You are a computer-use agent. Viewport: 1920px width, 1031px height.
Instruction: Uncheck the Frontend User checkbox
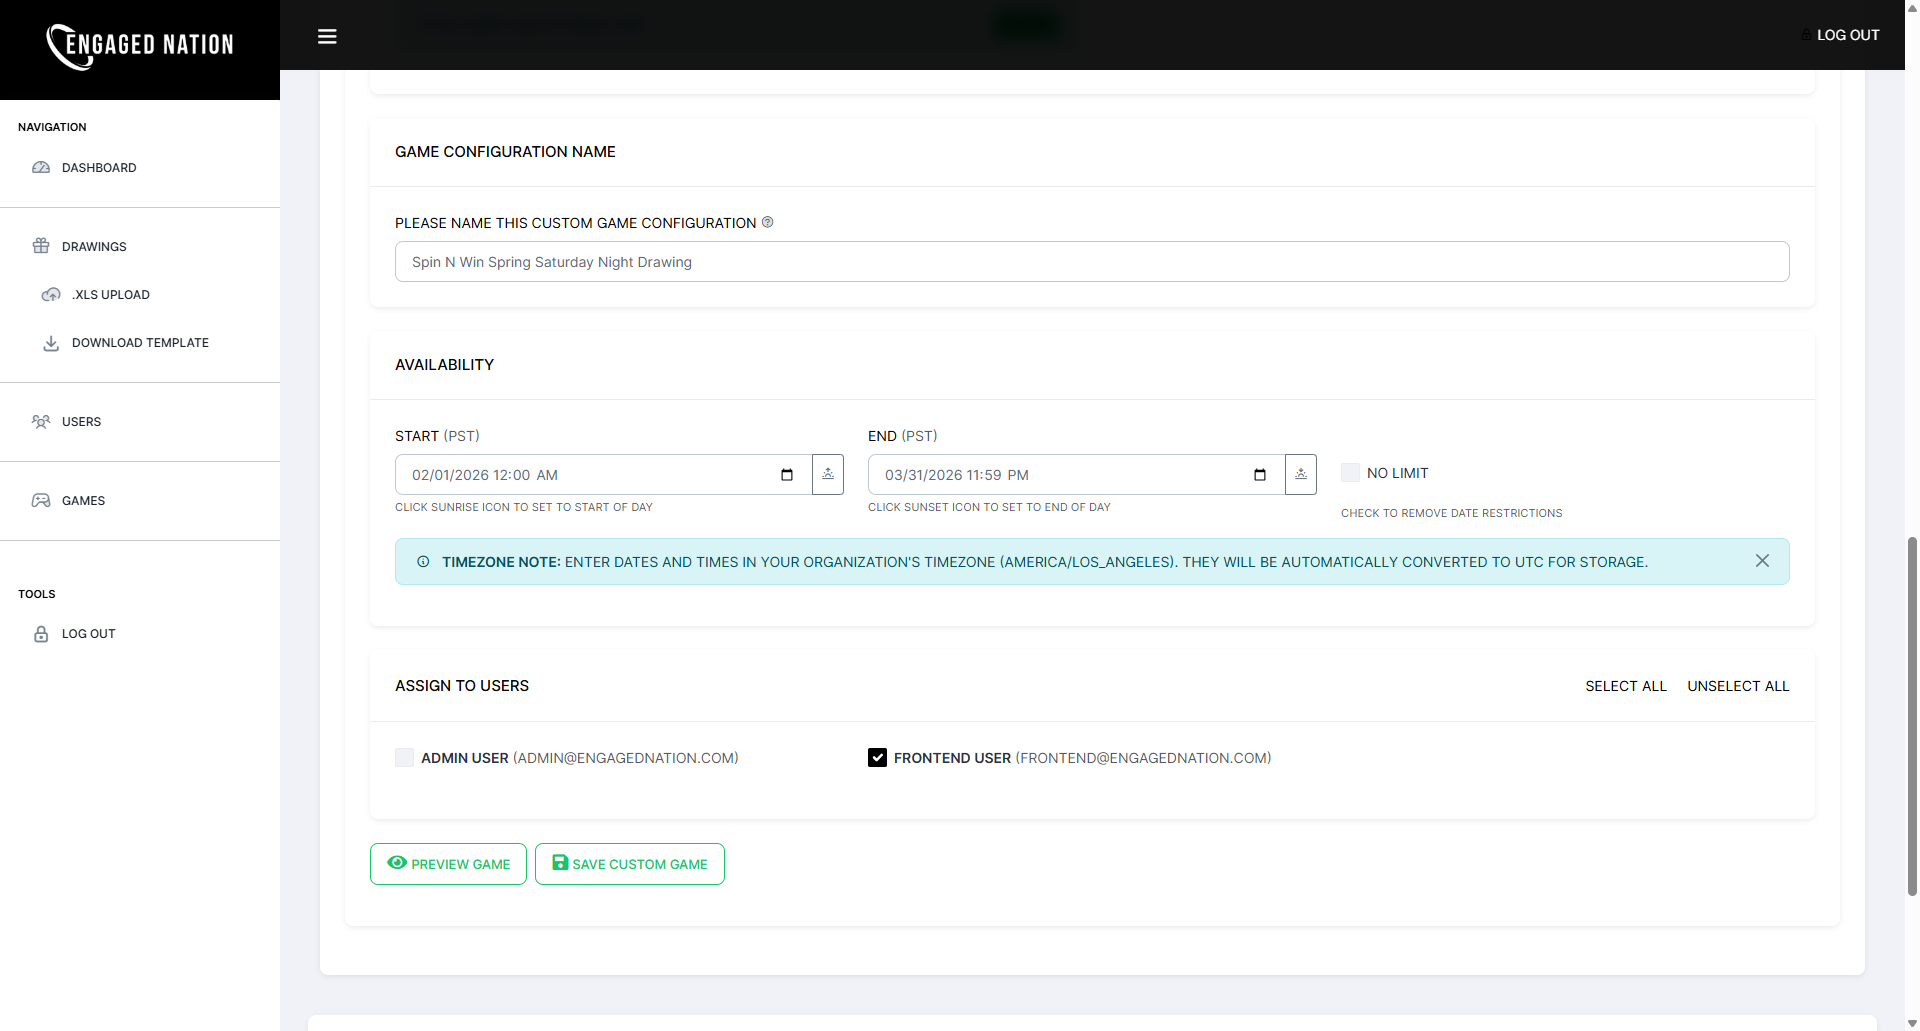click(877, 757)
